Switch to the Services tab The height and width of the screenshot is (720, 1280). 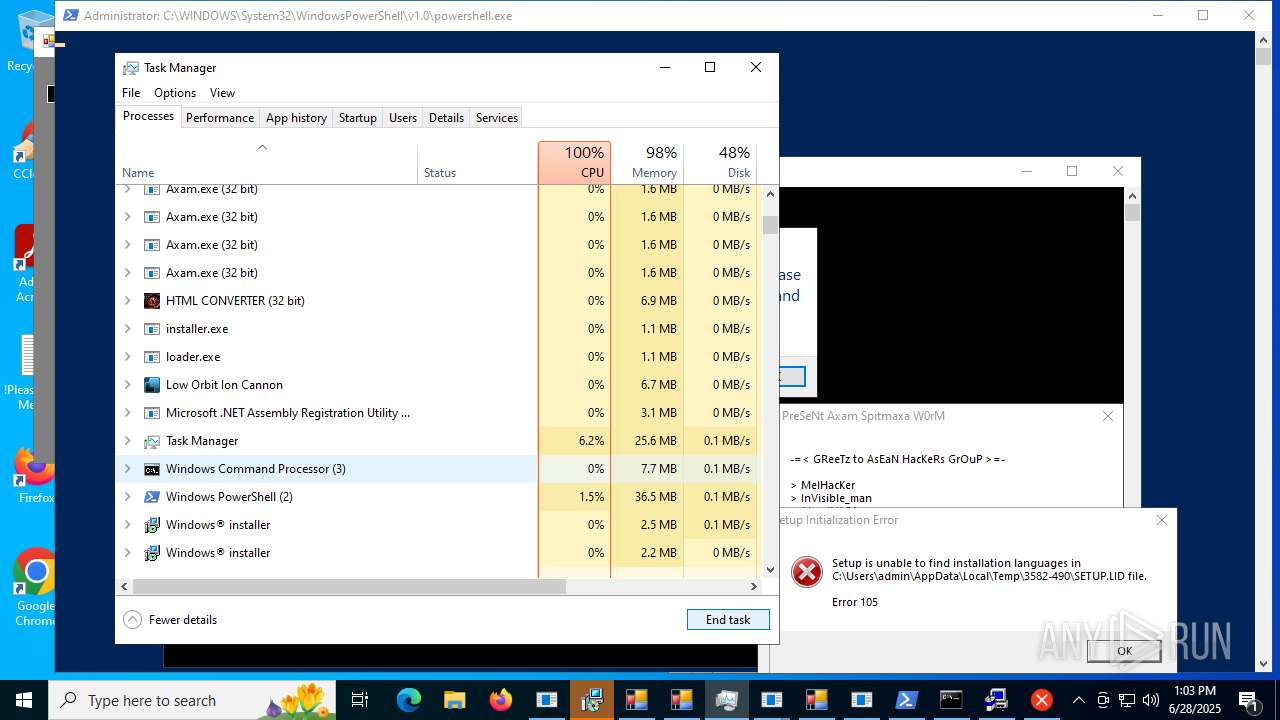click(x=497, y=118)
